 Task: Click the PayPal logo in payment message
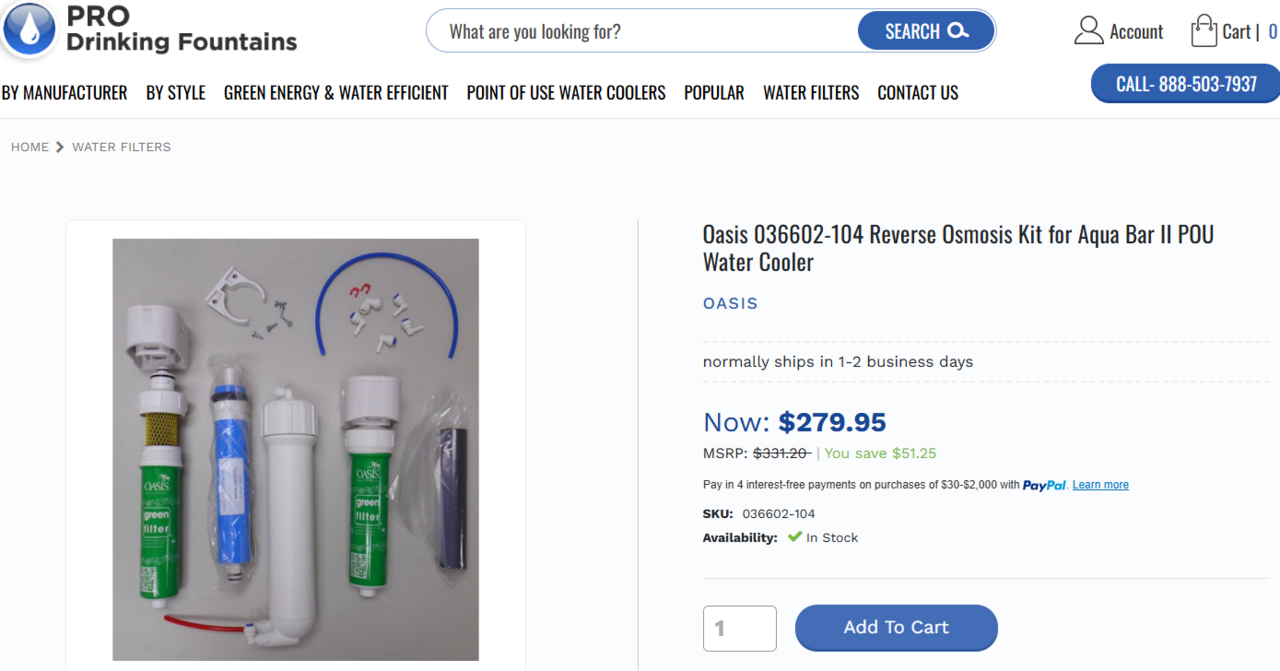point(1044,485)
